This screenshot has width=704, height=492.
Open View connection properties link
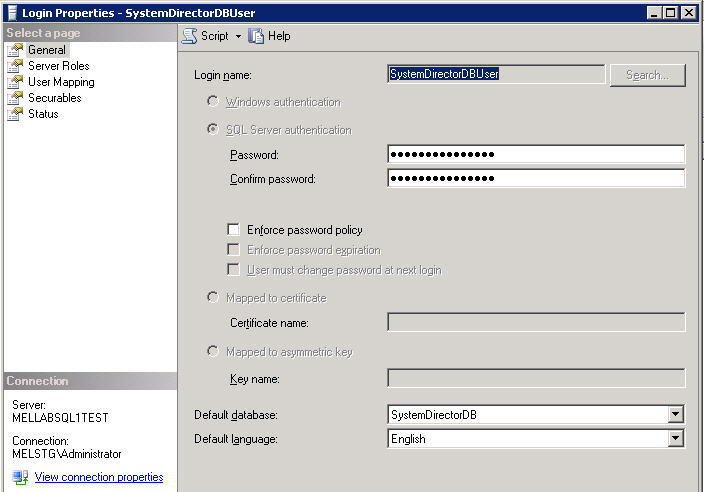(x=98, y=477)
